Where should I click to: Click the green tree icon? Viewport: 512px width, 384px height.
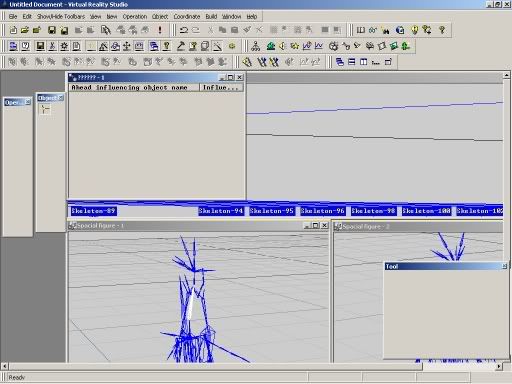coord(405,46)
